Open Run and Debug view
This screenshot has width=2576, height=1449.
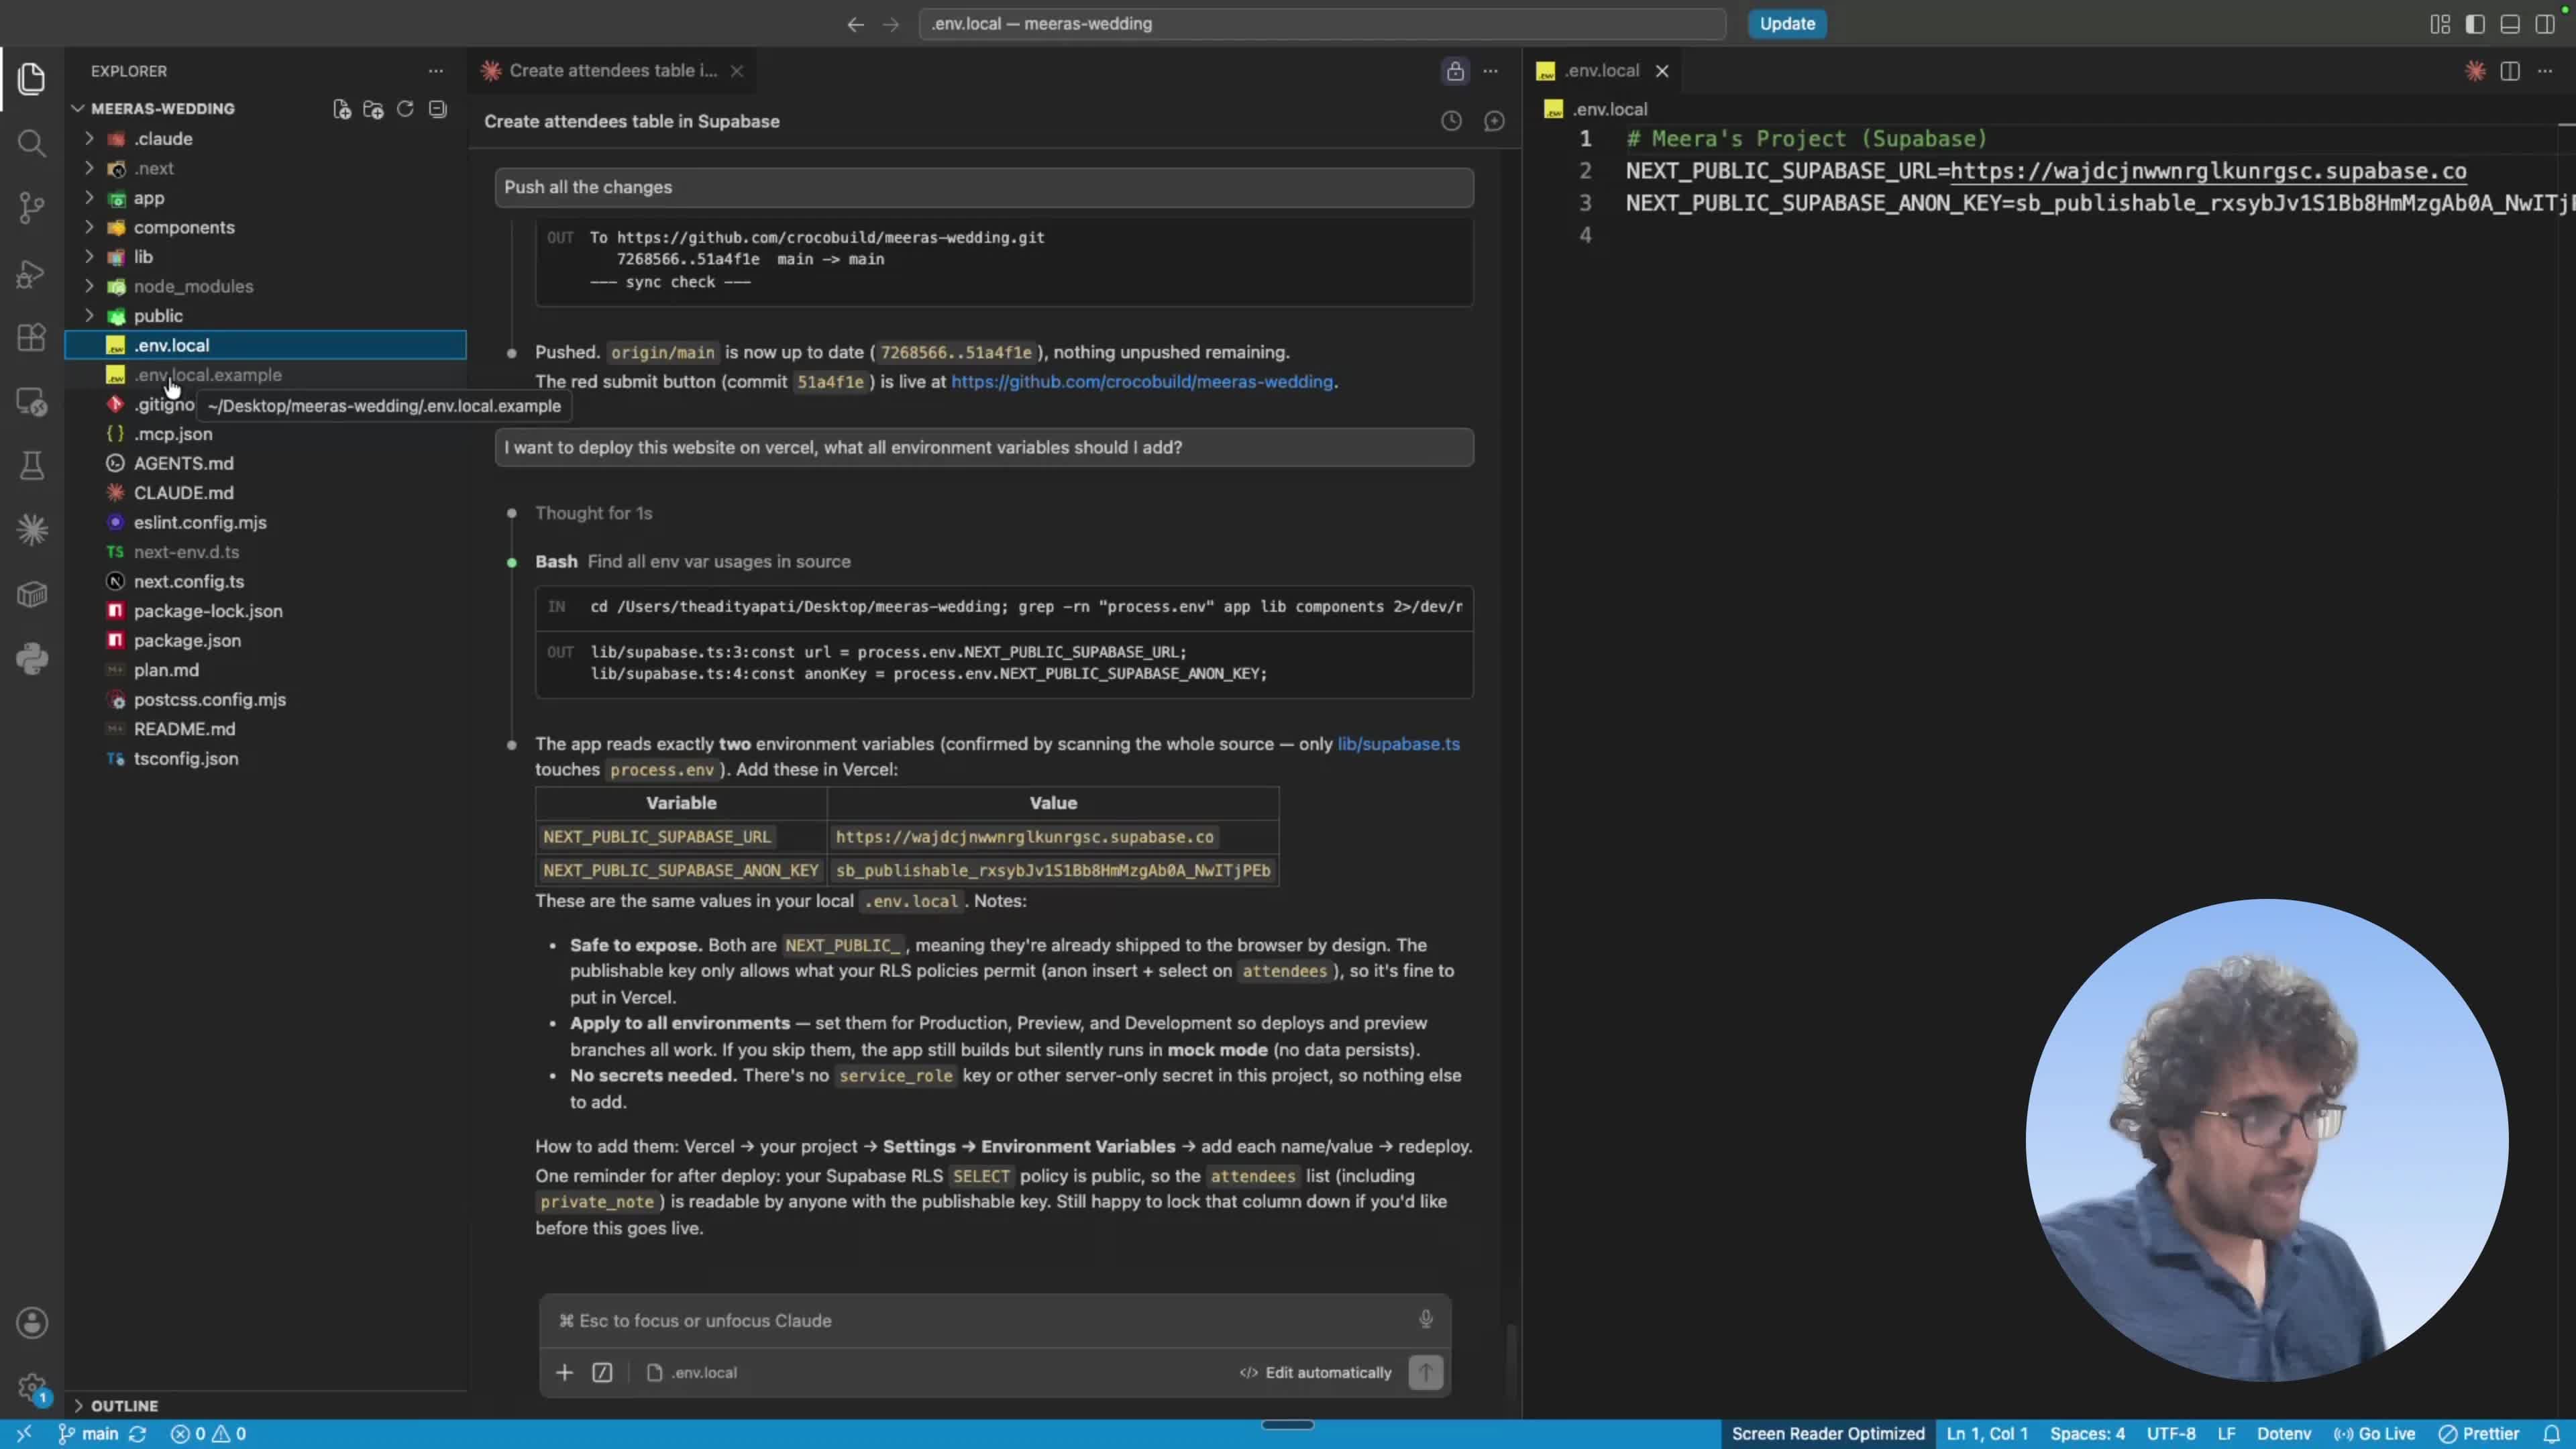coord(31,273)
